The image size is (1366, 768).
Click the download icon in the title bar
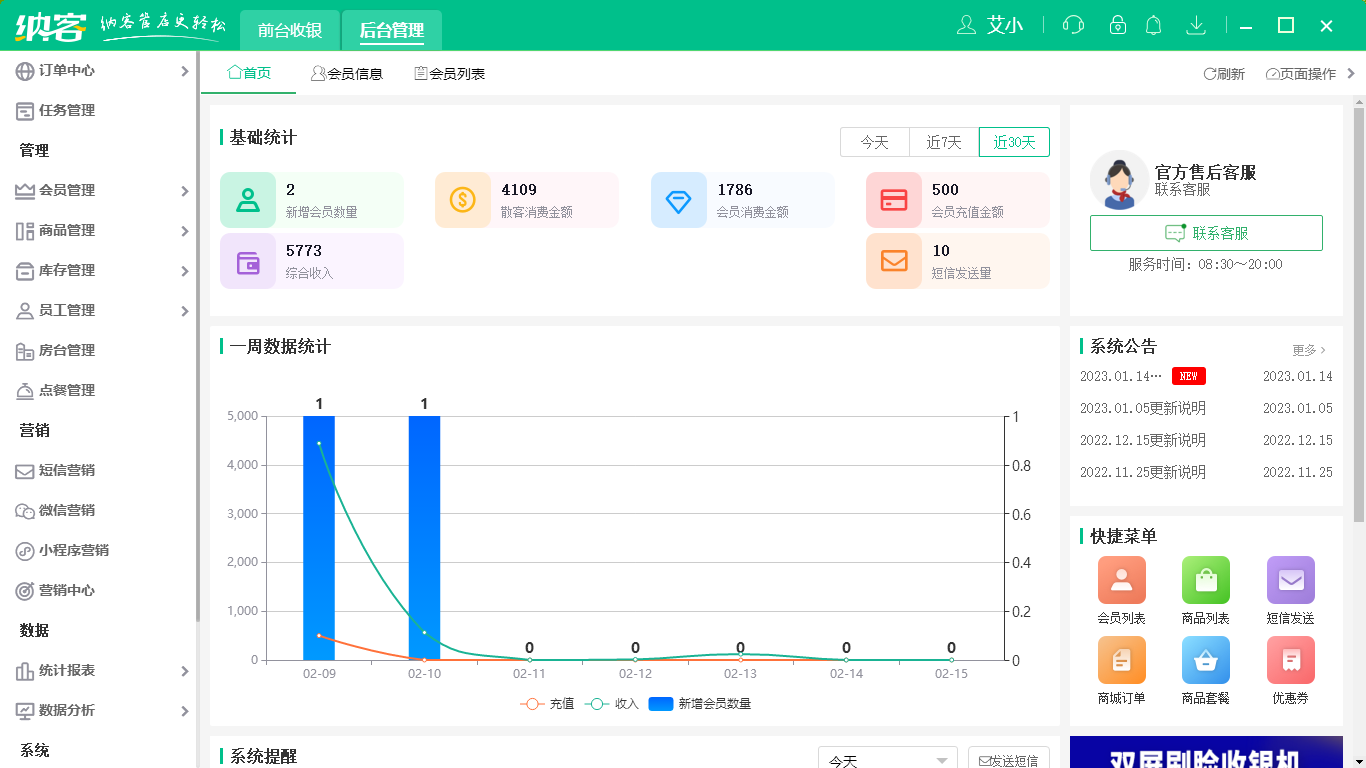pyautogui.click(x=1196, y=25)
